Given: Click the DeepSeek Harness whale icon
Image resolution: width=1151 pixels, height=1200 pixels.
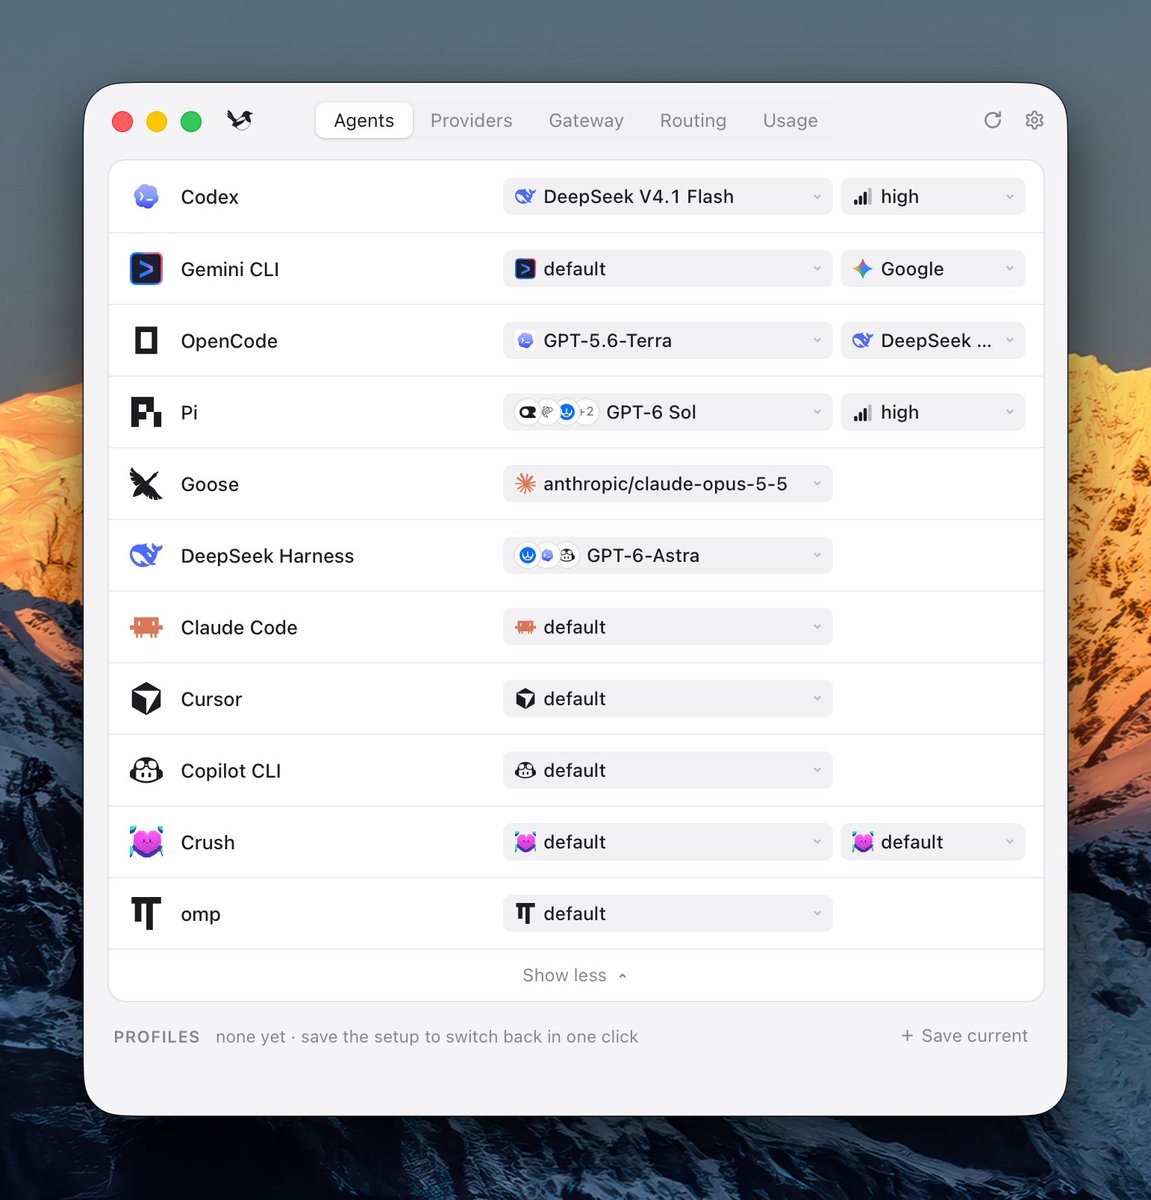Looking at the screenshot, I should point(146,555).
